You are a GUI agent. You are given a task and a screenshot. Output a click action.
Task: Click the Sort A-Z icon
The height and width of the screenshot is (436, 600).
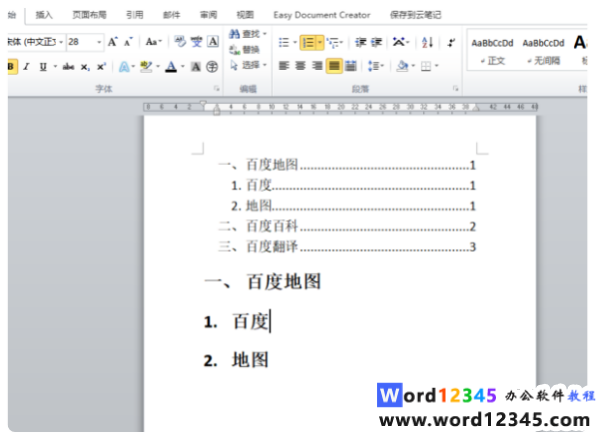427,42
